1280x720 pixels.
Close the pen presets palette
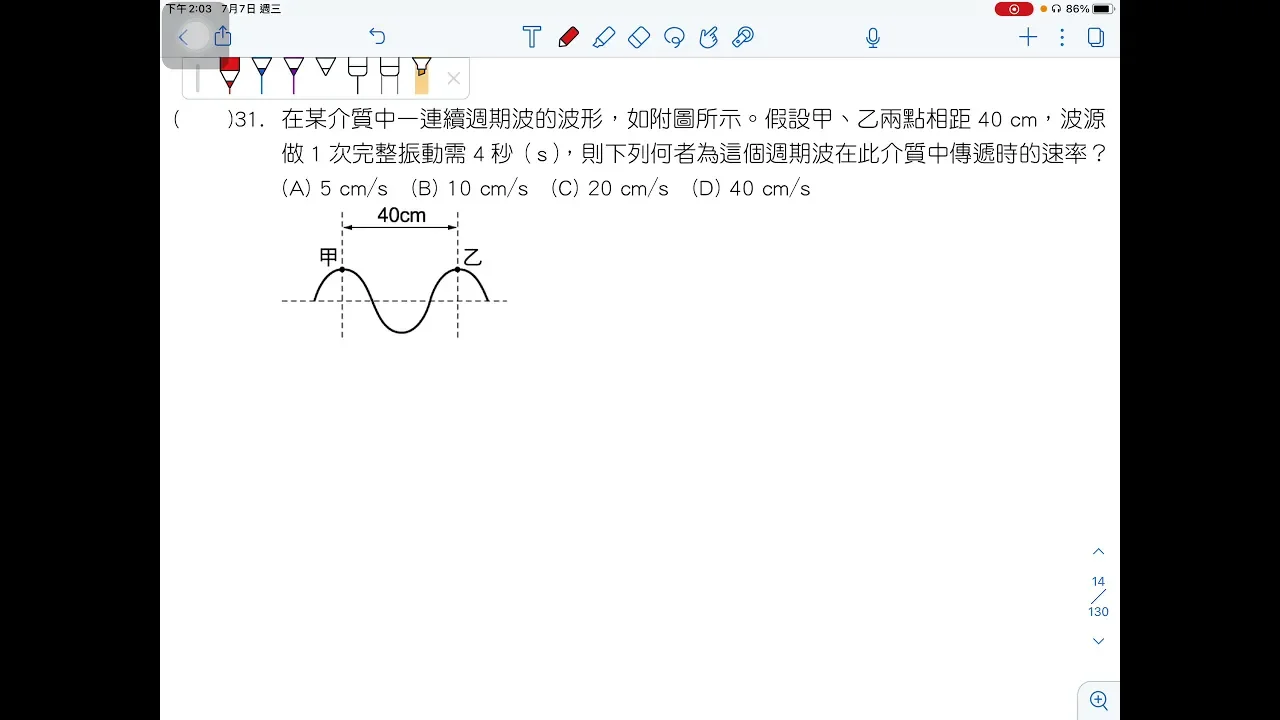click(x=453, y=78)
